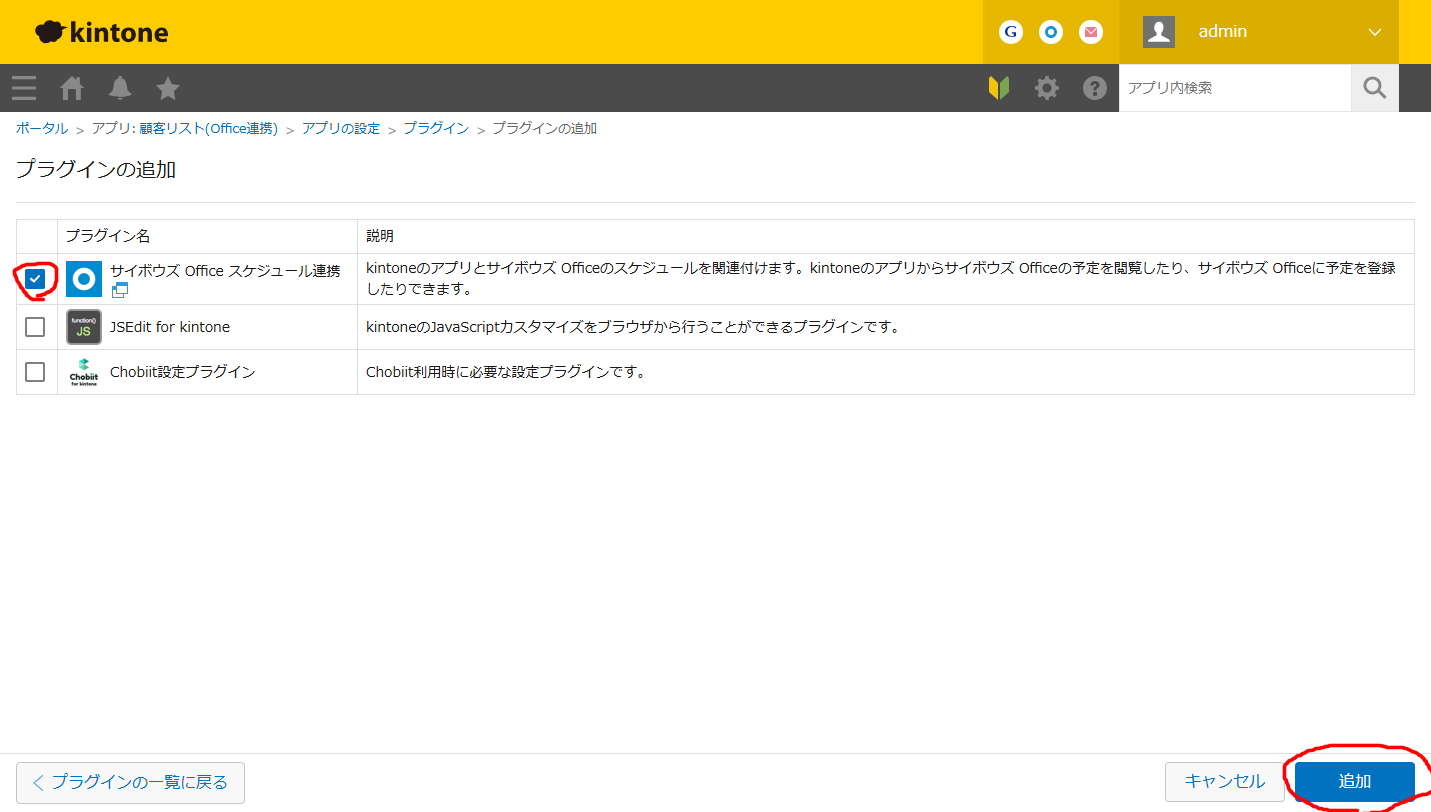The image size is (1431, 812).
Task: Open the kintone home portal icon
Action: [x=71, y=88]
